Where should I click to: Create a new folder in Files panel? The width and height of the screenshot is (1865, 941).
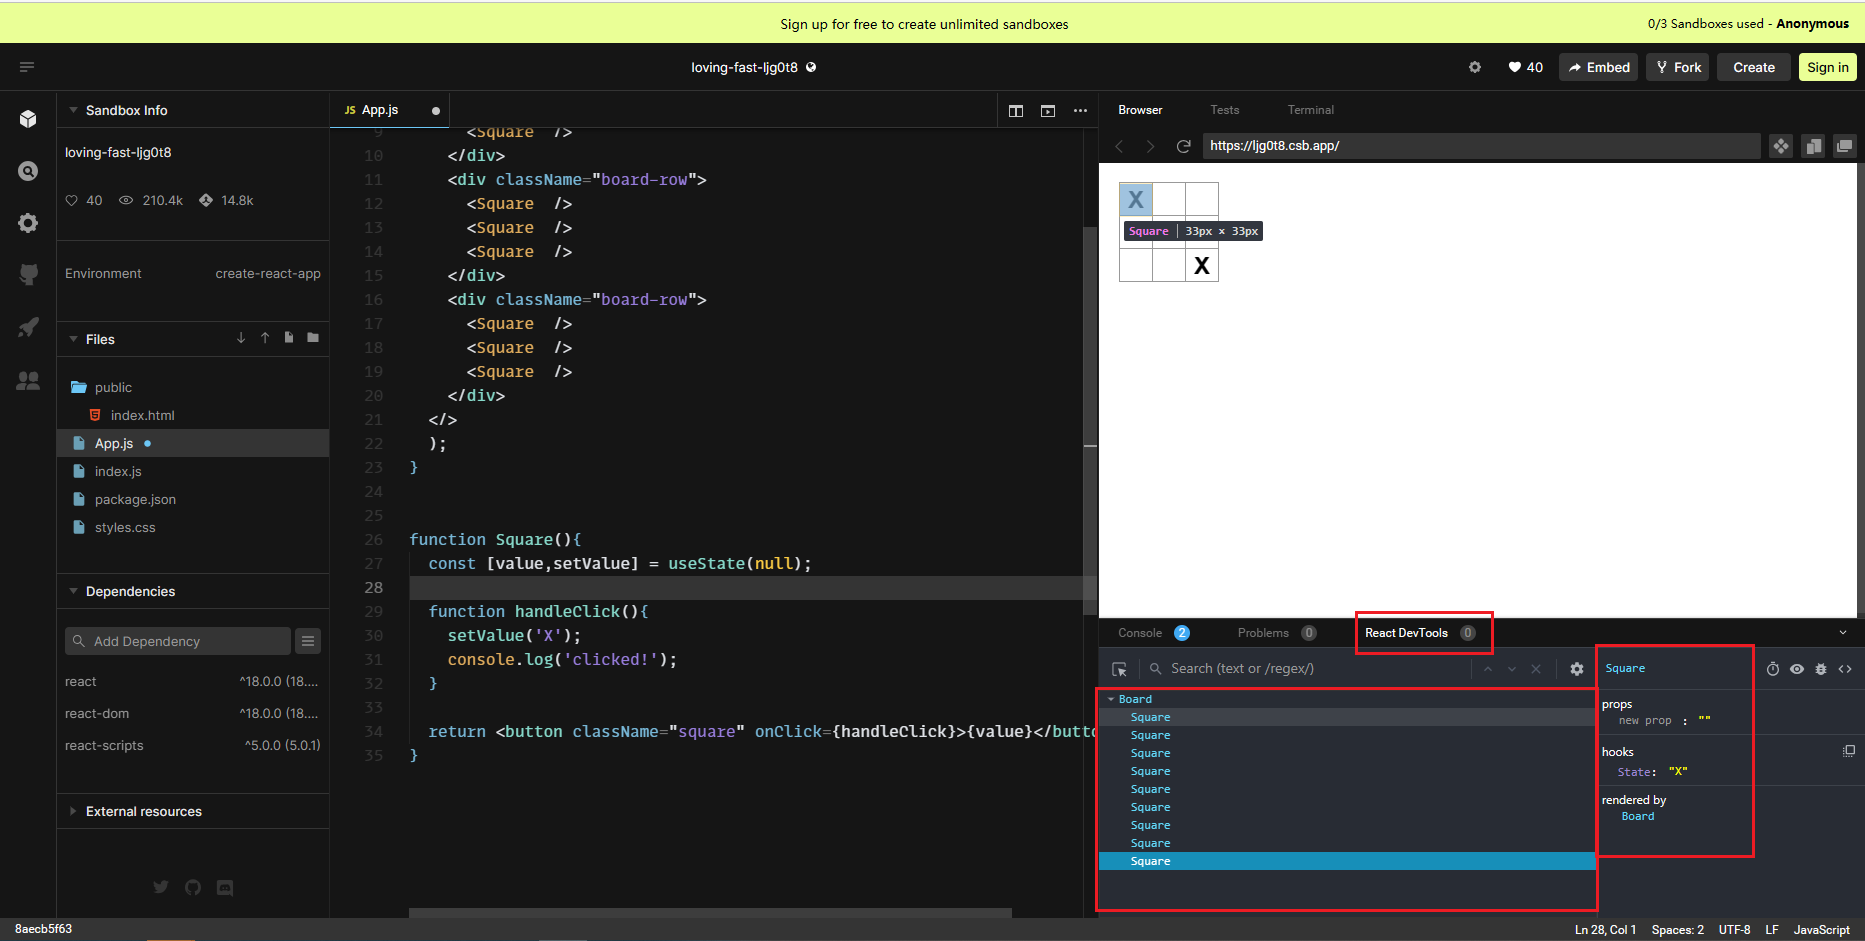point(313,338)
